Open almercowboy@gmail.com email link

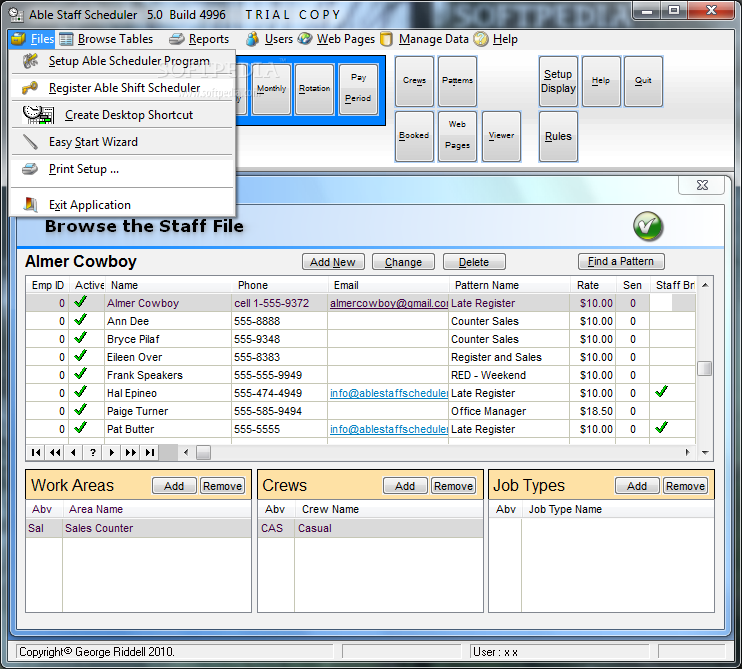[389, 303]
